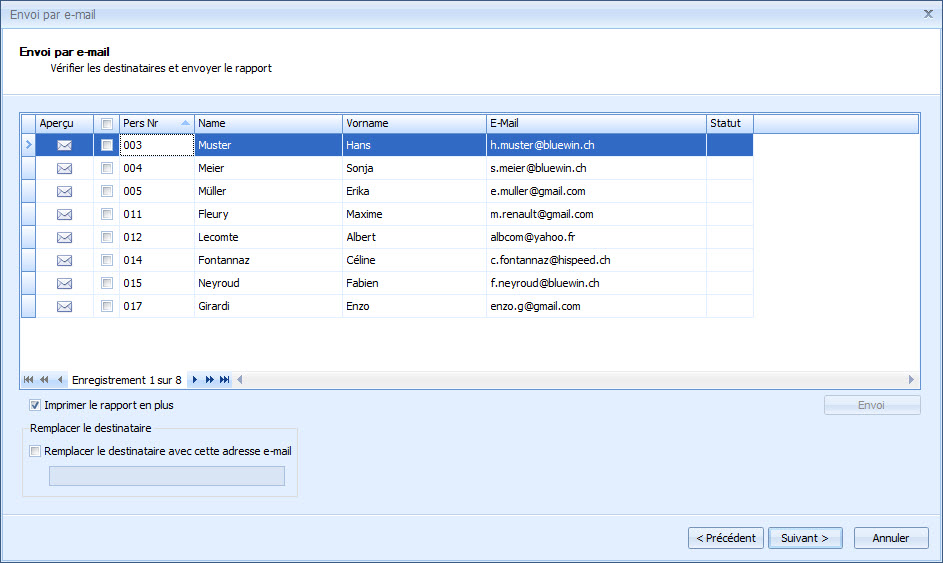Click envelope preview icon for Fleury Maxime
Screen dimensions: 943x563
pyautogui.click(x=64, y=214)
